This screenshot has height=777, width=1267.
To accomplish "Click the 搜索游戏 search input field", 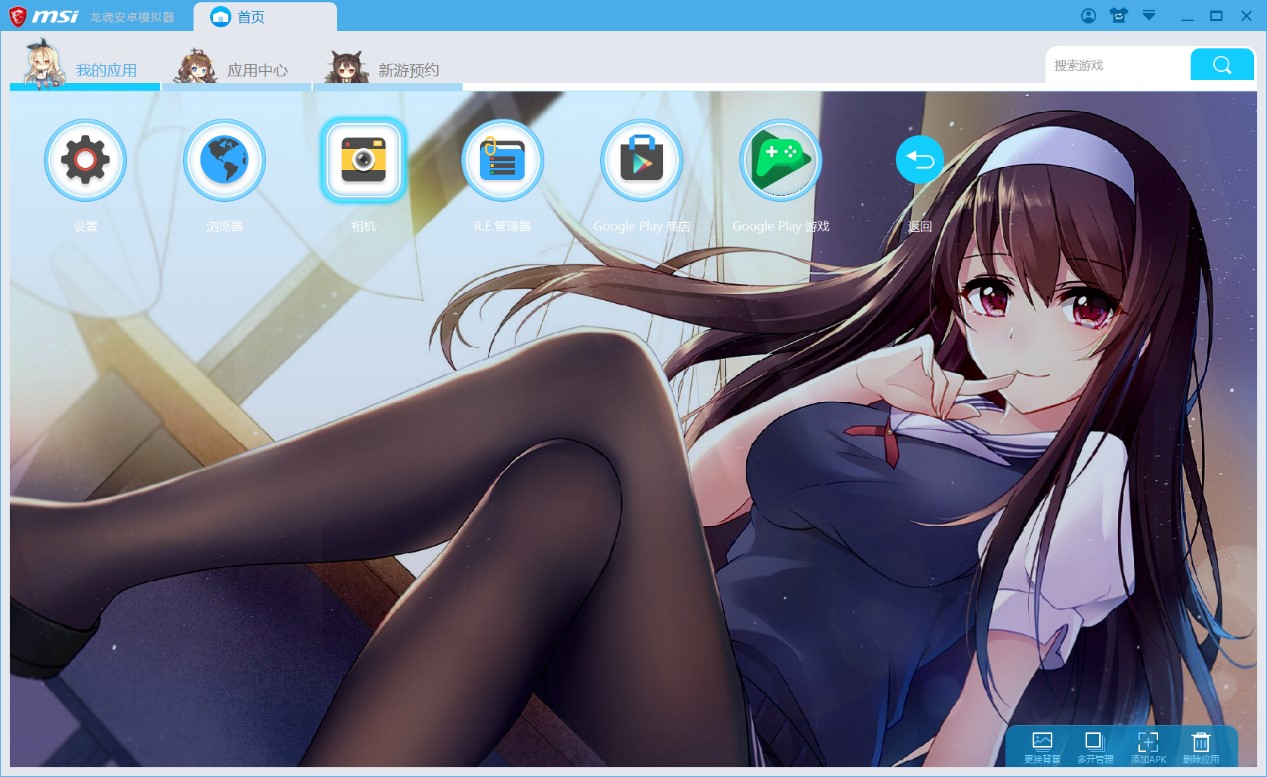I will 1117,65.
